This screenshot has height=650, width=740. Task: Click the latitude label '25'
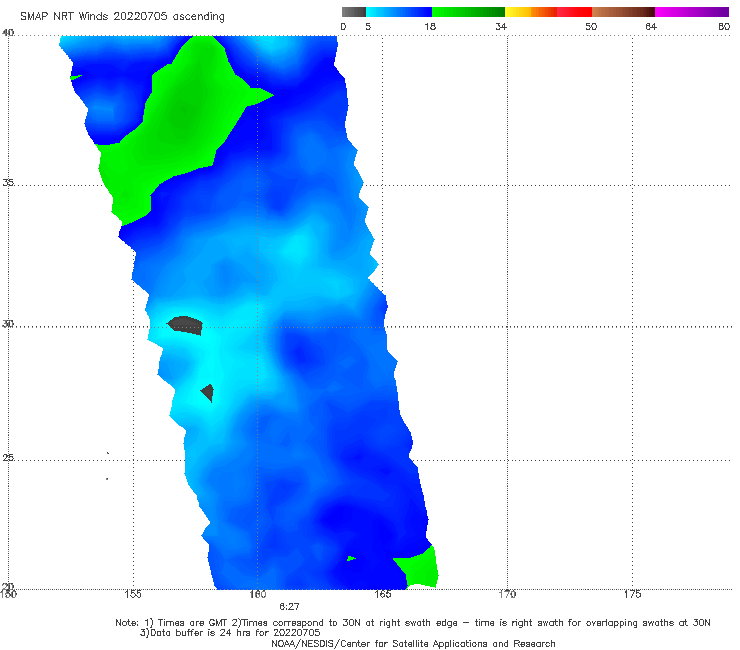click(8, 458)
